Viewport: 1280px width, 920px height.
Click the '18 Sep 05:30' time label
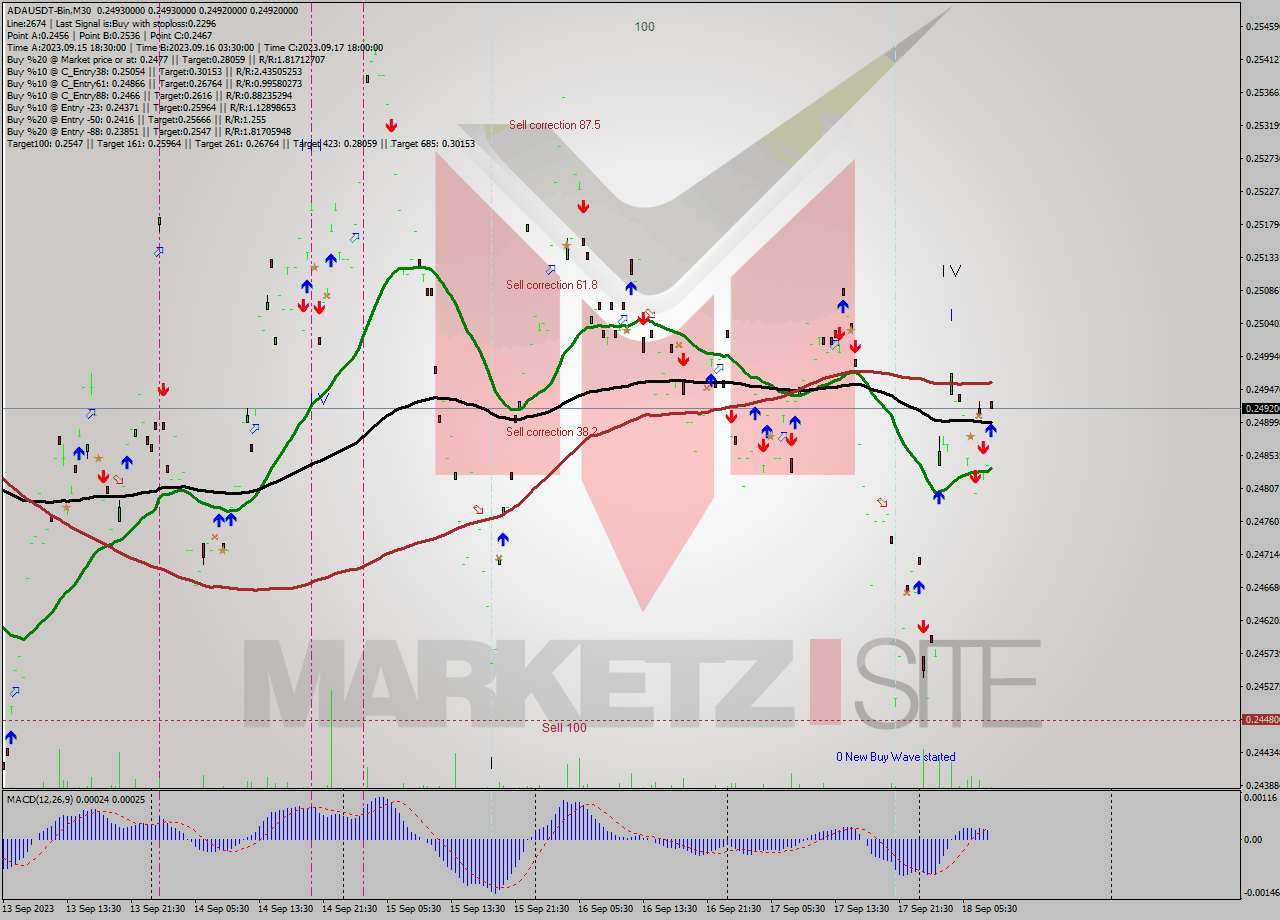pyautogui.click(x=990, y=909)
